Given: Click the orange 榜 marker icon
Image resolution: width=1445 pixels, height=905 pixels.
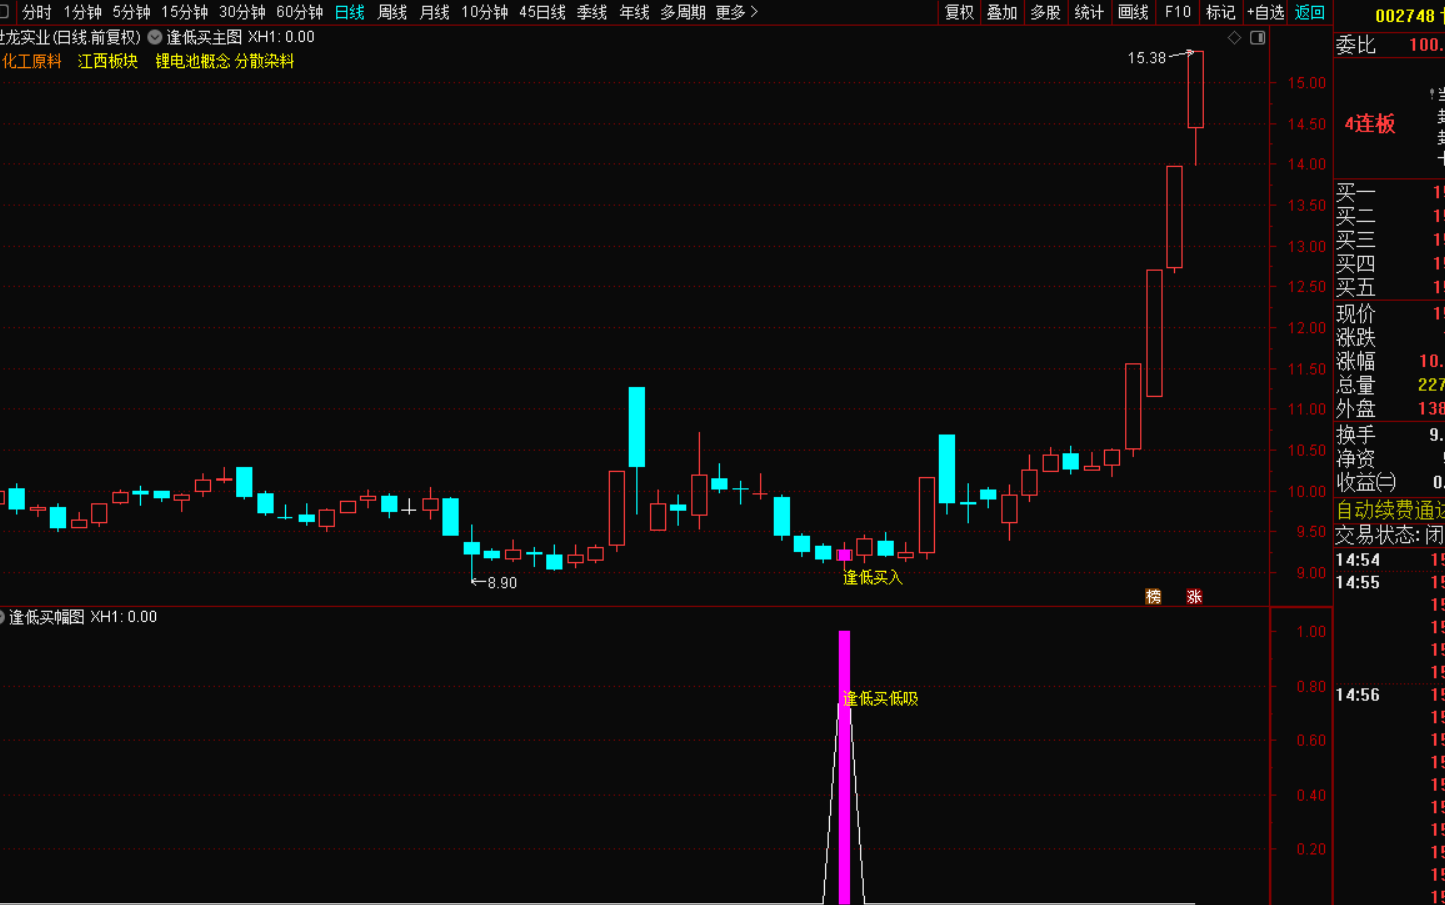Looking at the screenshot, I should pyautogui.click(x=1153, y=597).
